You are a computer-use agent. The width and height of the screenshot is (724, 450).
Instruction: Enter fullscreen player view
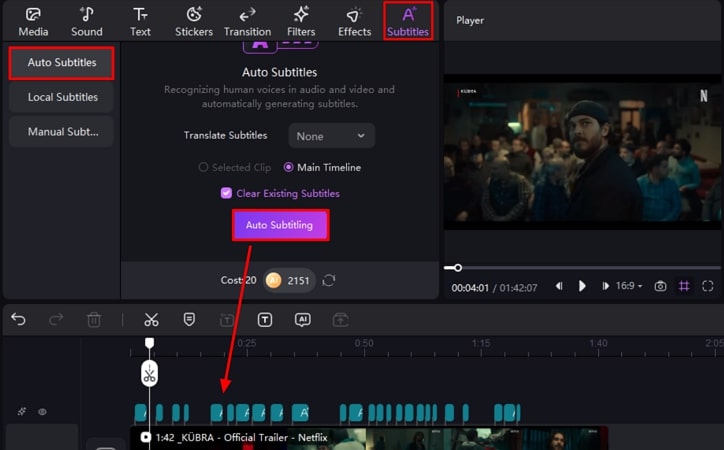point(708,286)
